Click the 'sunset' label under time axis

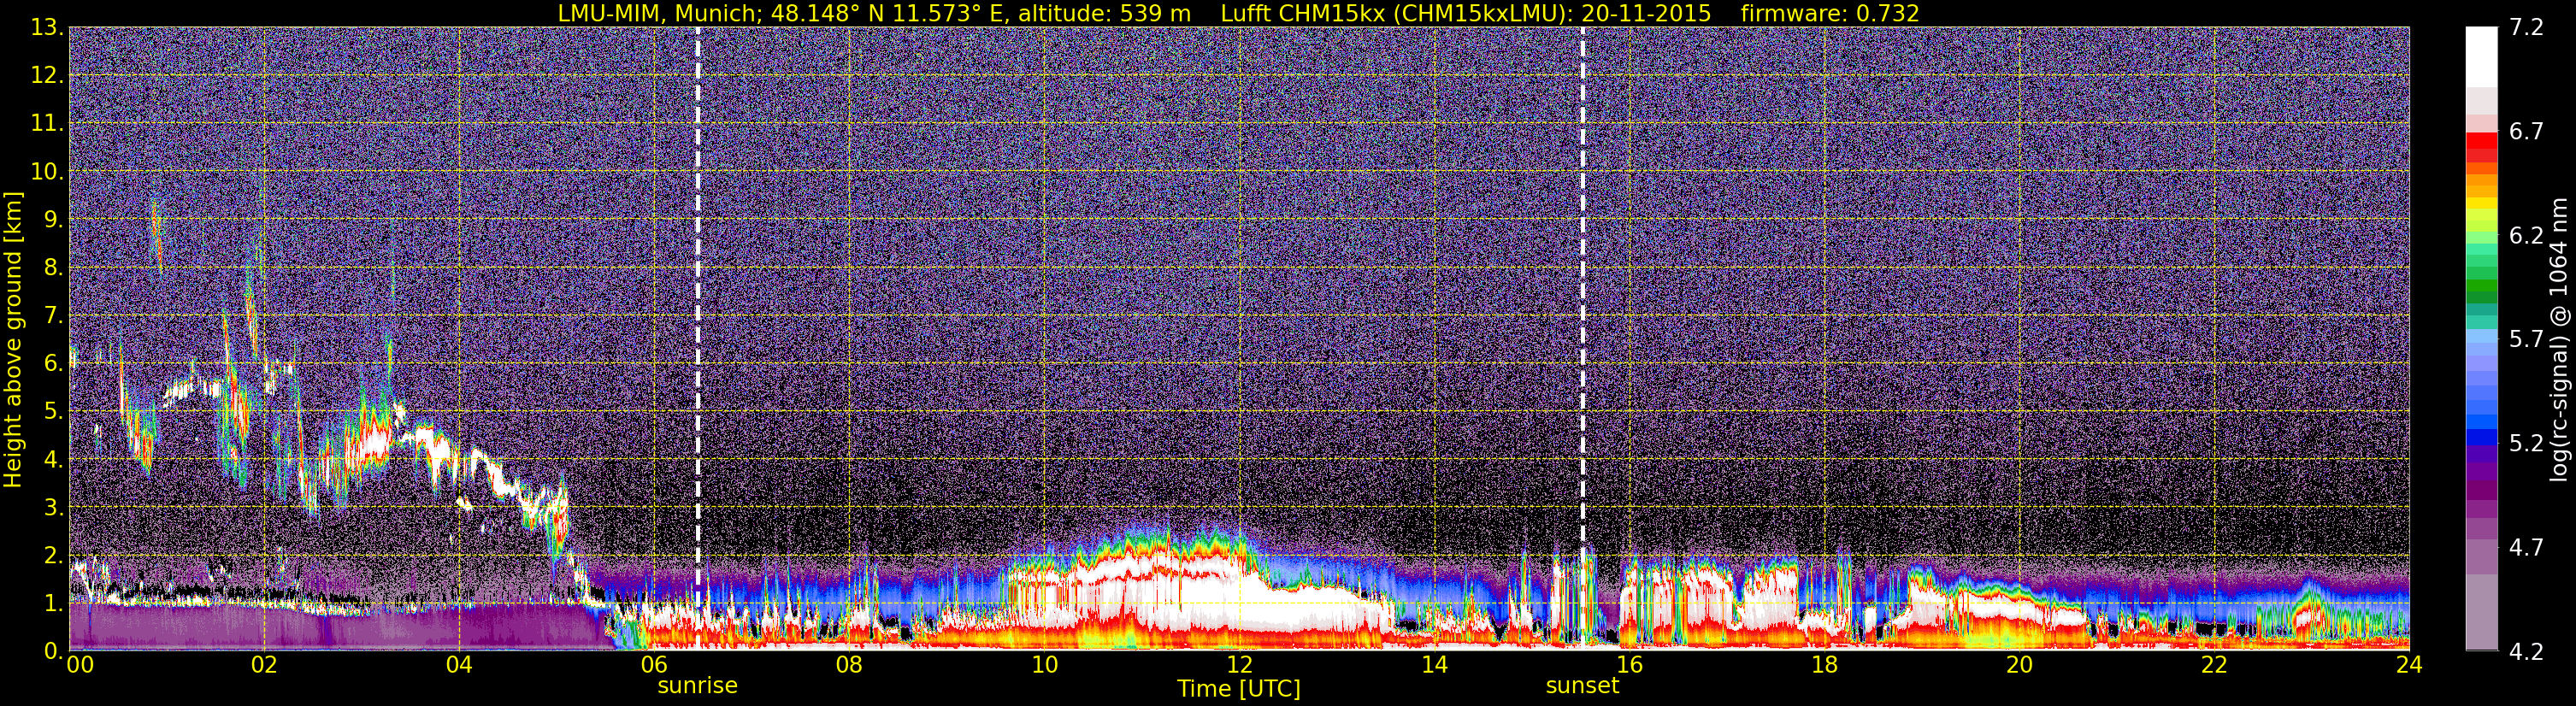coord(1582,686)
